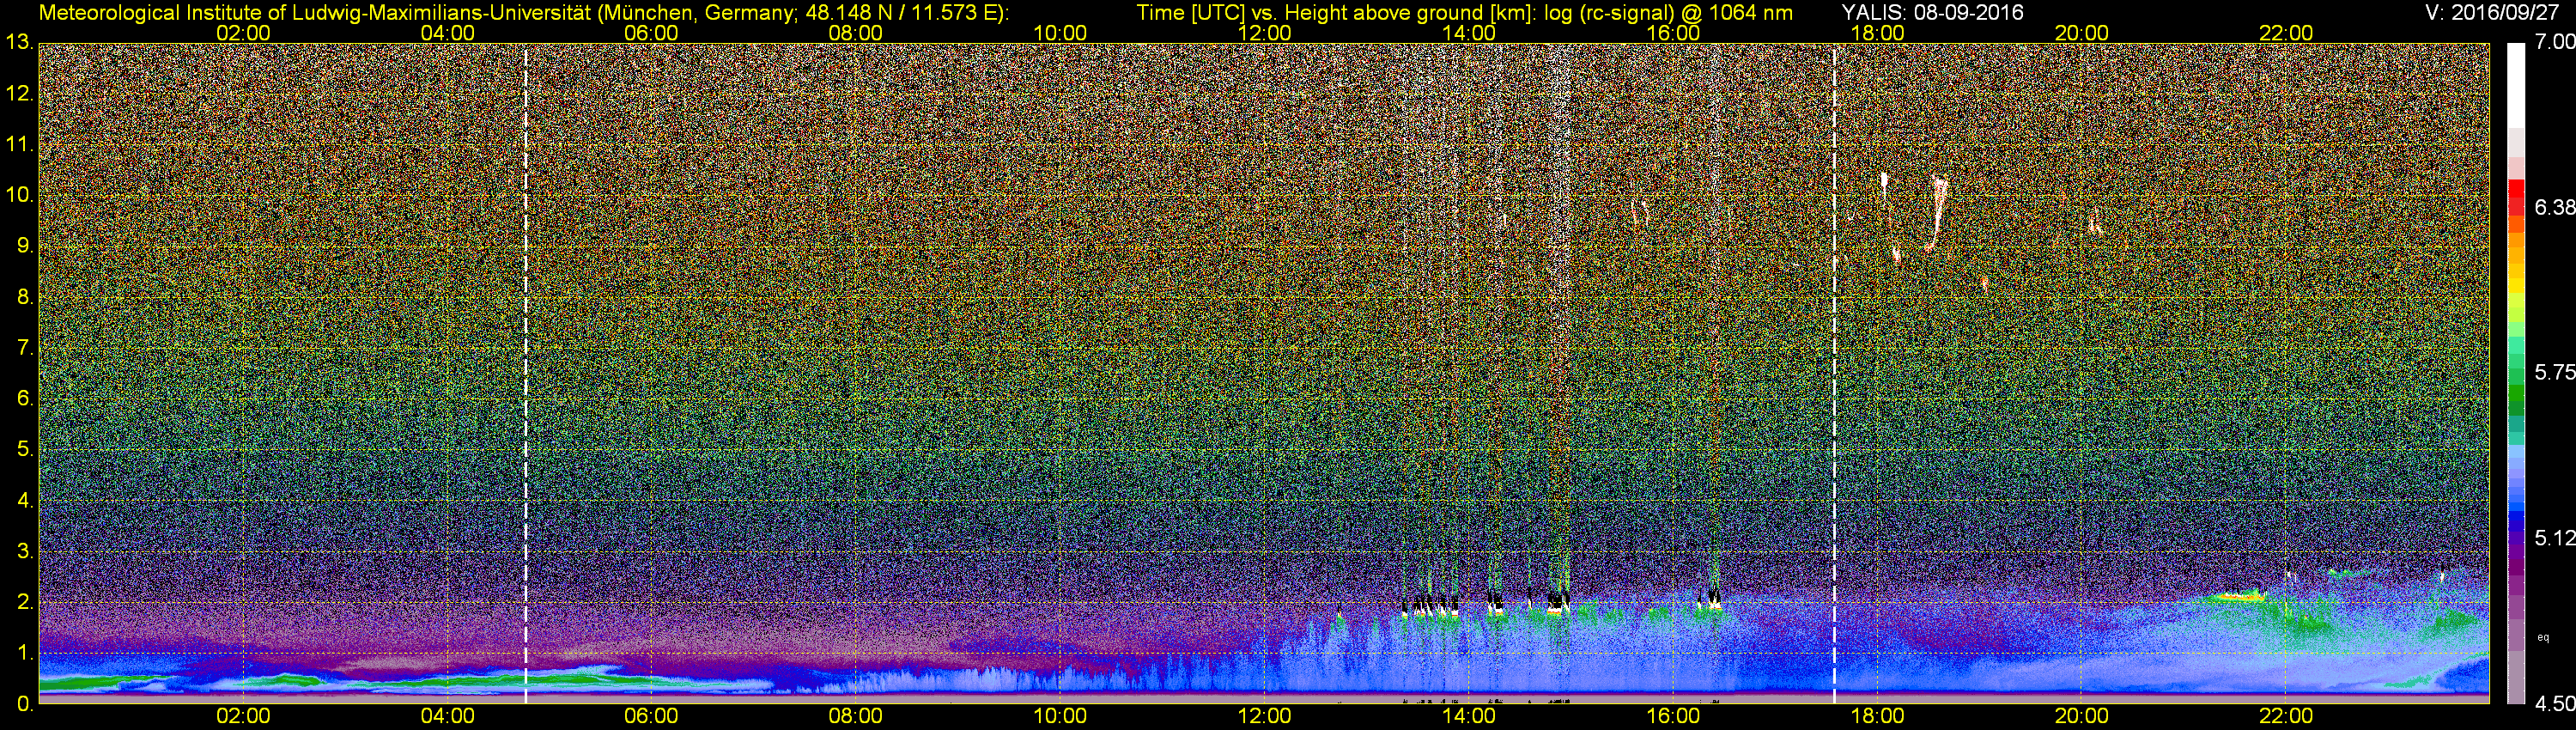Select 22:00 on the top time axis
The image size is (2576, 730).
[x=2286, y=33]
